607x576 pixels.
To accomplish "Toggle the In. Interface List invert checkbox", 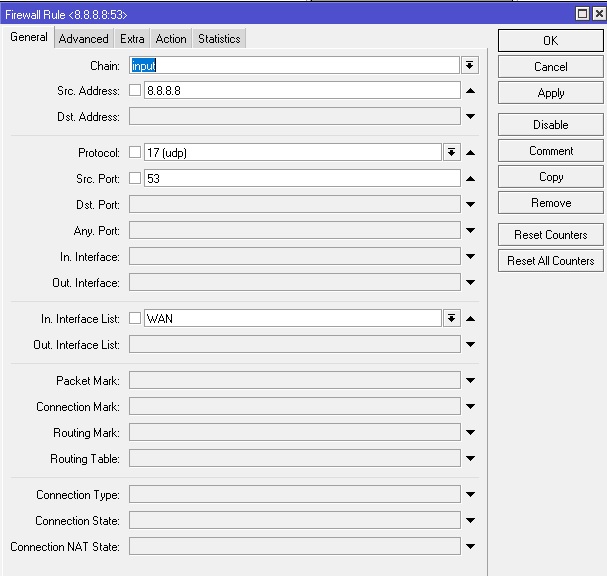I will [x=135, y=318].
